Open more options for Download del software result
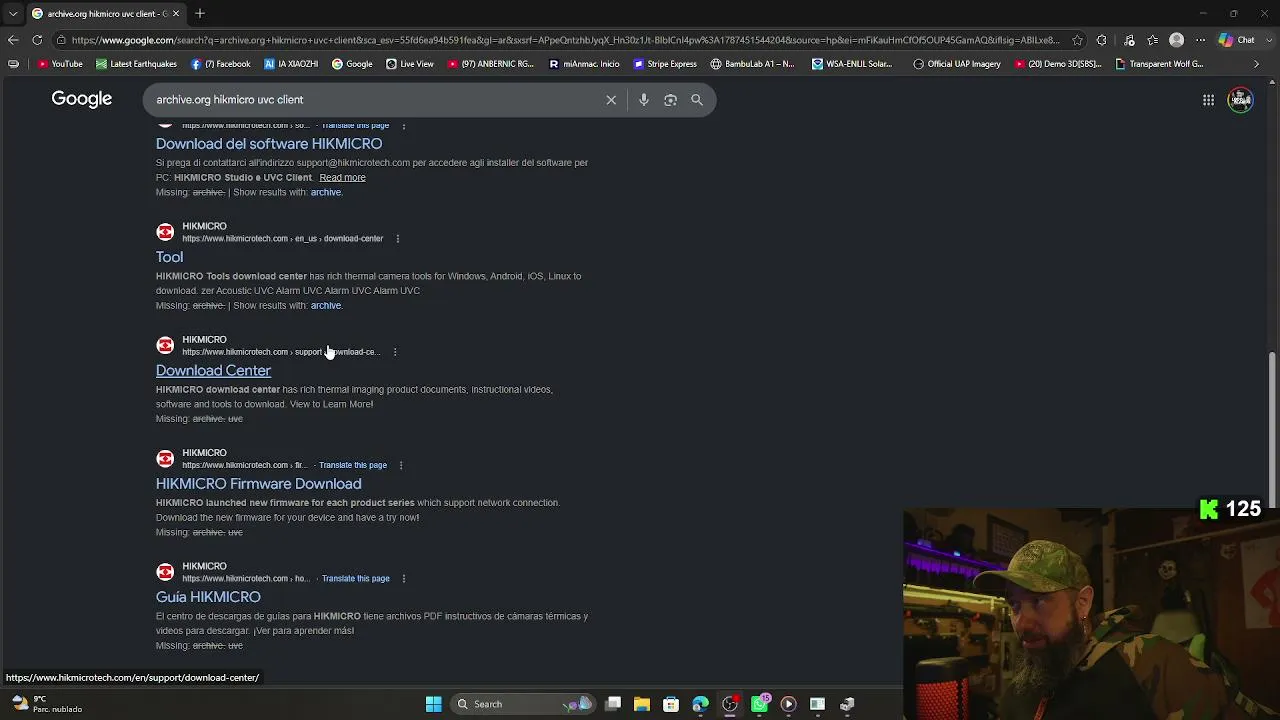The image size is (1280, 720). [x=403, y=126]
